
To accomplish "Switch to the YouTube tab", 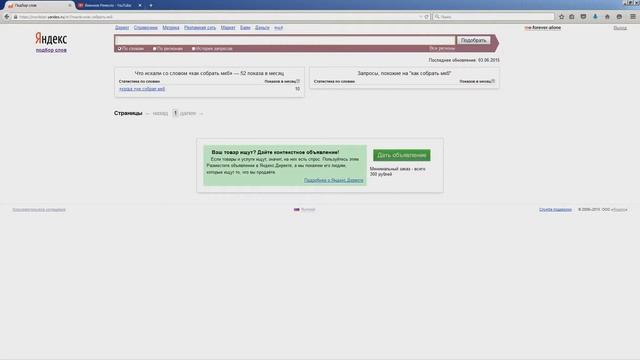I will pos(108,6).
